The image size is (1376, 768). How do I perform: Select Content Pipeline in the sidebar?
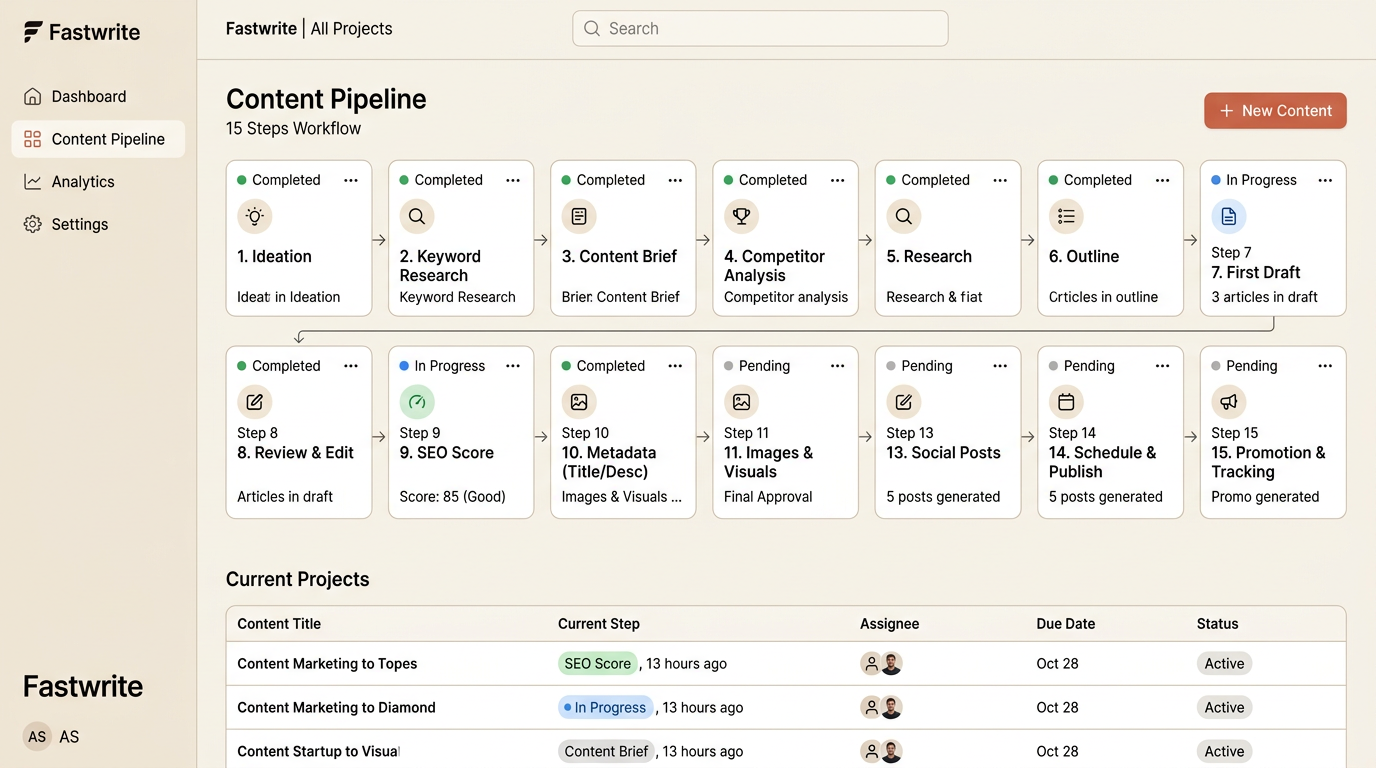click(98, 139)
